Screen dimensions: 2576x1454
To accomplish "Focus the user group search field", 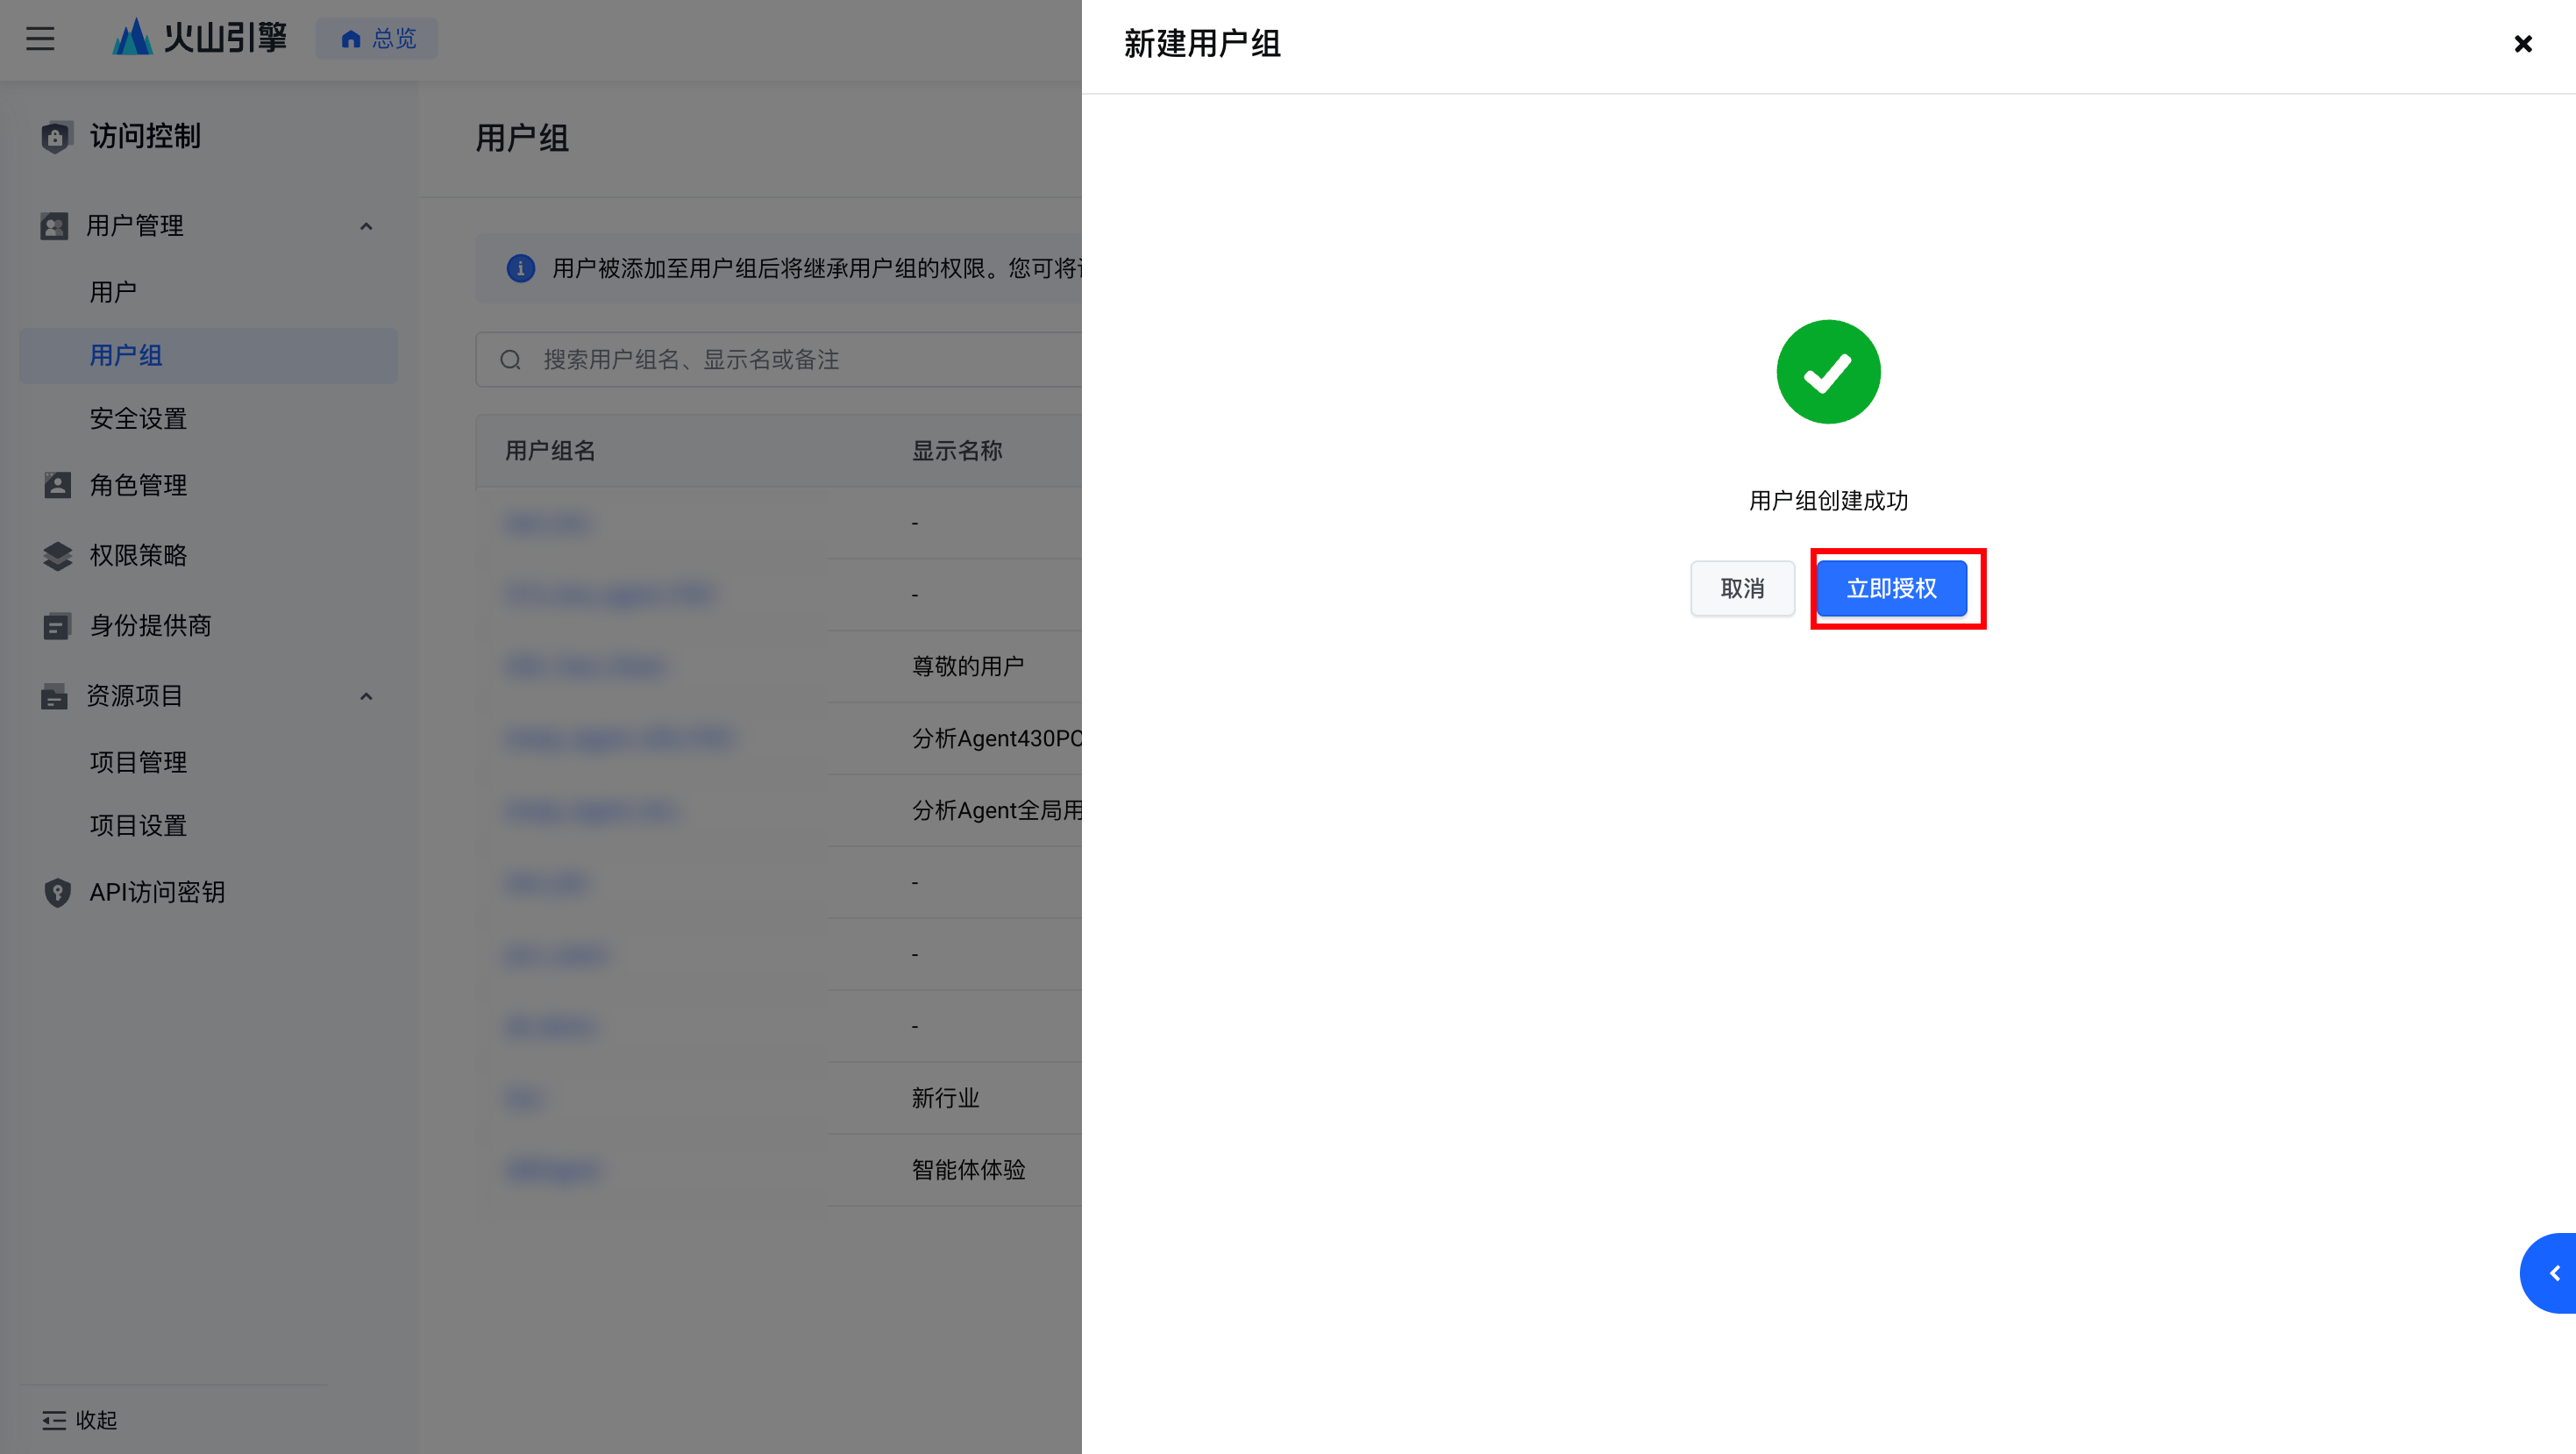I will coord(779,360).
